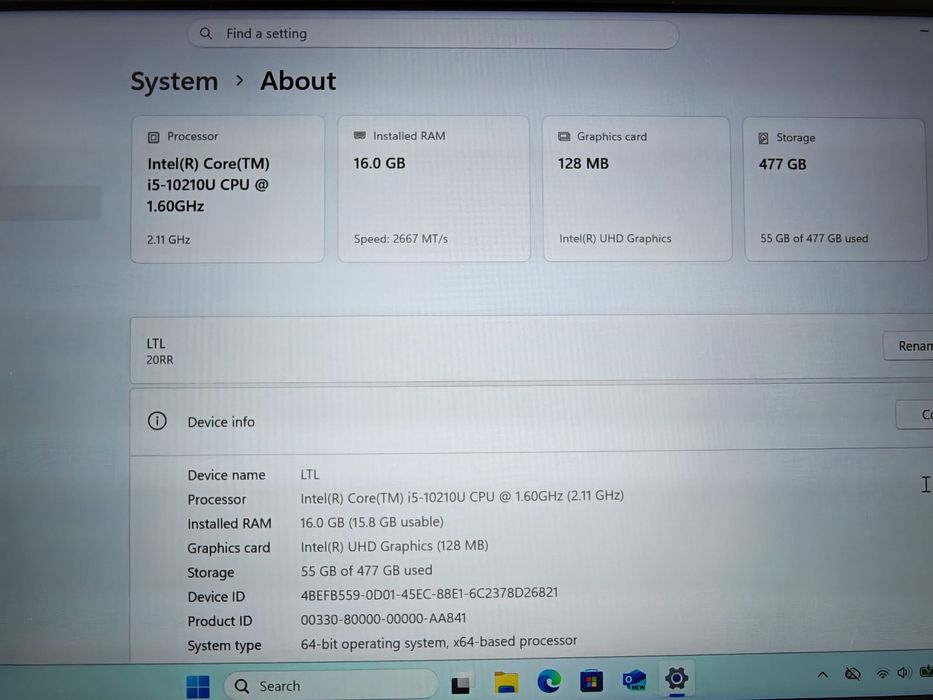Click the Speed: 2667 MT/s text

[x=401, y=239]
